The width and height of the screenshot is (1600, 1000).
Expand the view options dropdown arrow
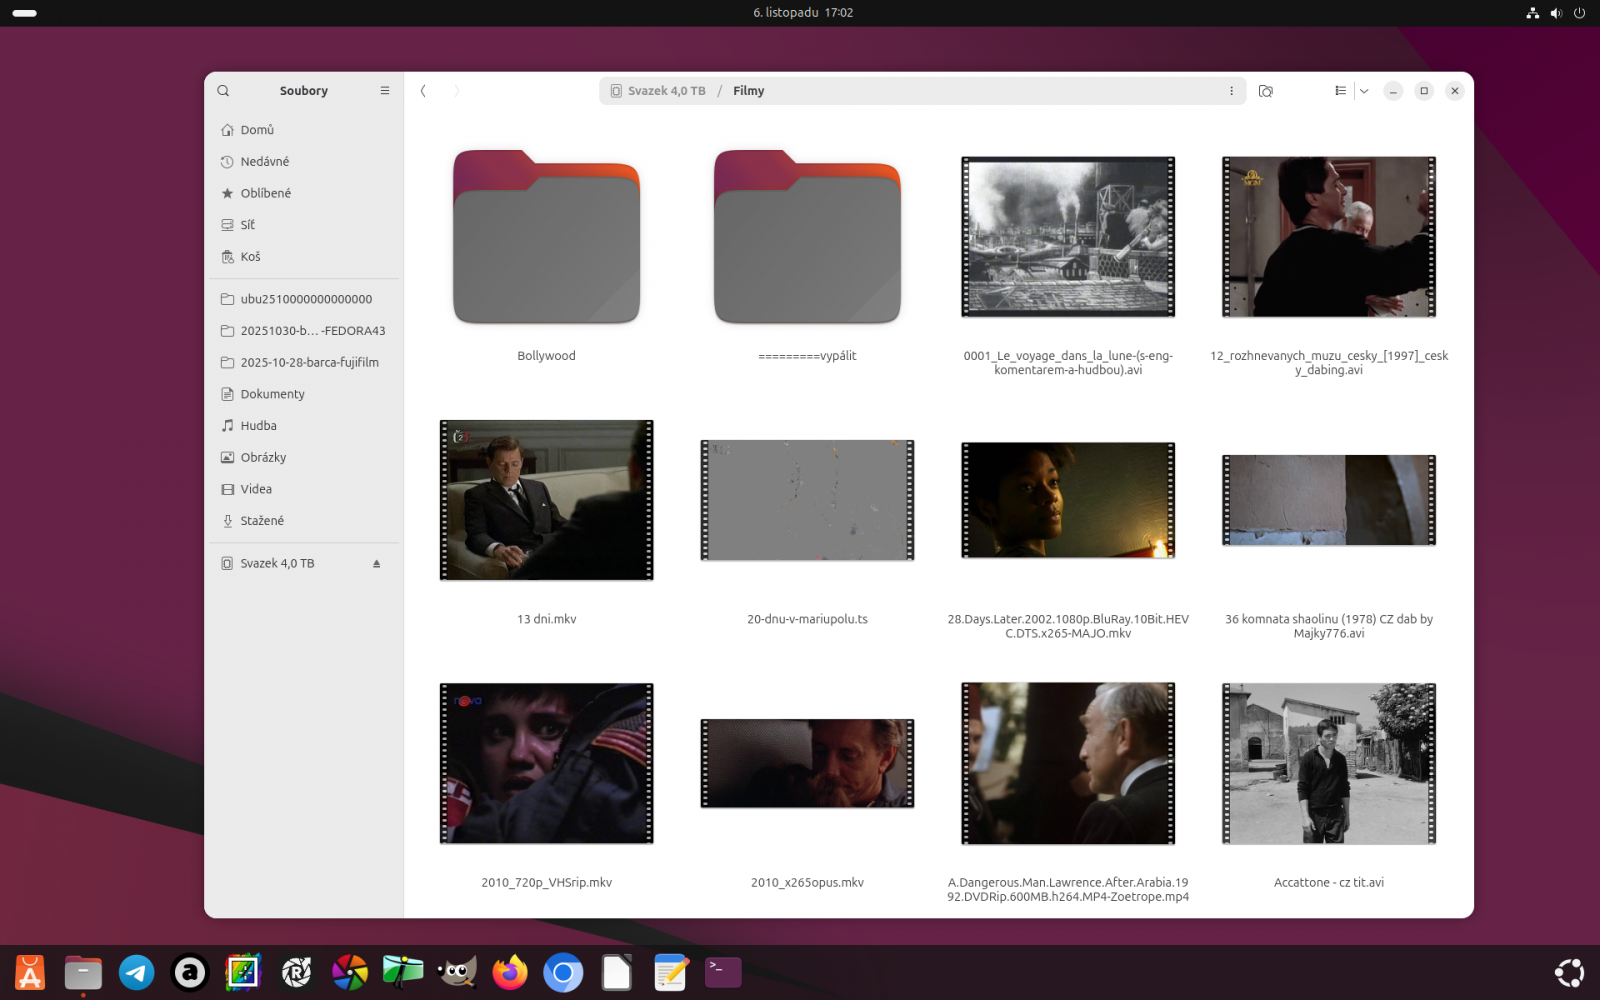(1364, 91)
